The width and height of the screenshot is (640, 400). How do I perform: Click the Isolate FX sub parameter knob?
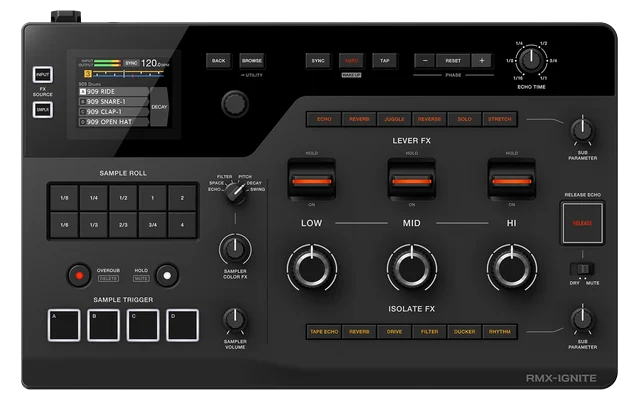click(582, 319)
